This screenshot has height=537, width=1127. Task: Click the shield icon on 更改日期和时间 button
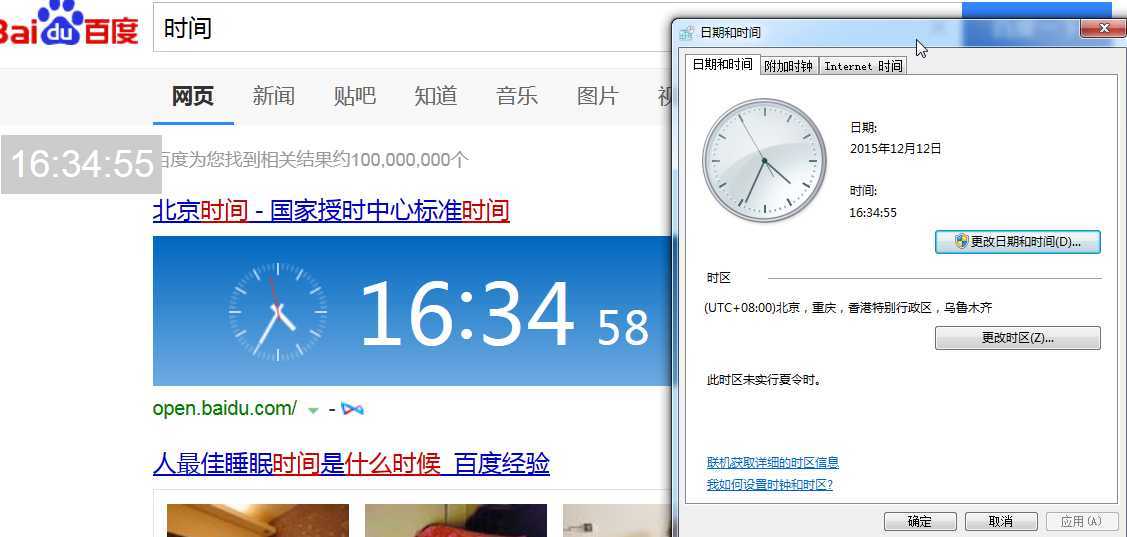962,242
